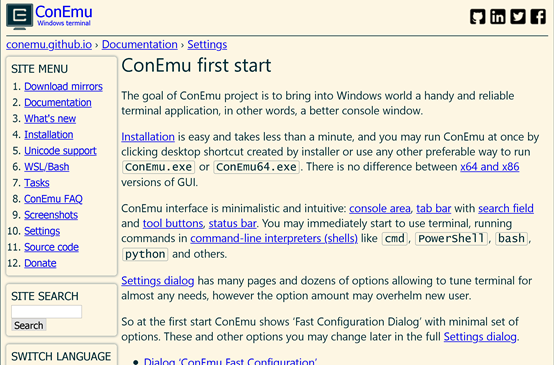Viewport: 554px width, 365px height.
Task: Click the ConEmu logo icon
Action: 19,17
